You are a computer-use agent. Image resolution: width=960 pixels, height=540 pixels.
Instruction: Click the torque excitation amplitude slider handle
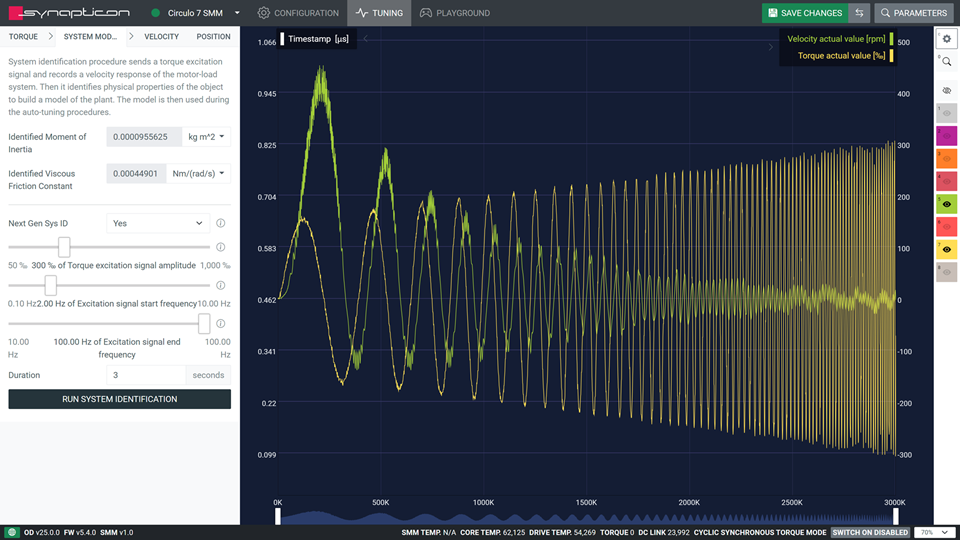pos(64,247)
